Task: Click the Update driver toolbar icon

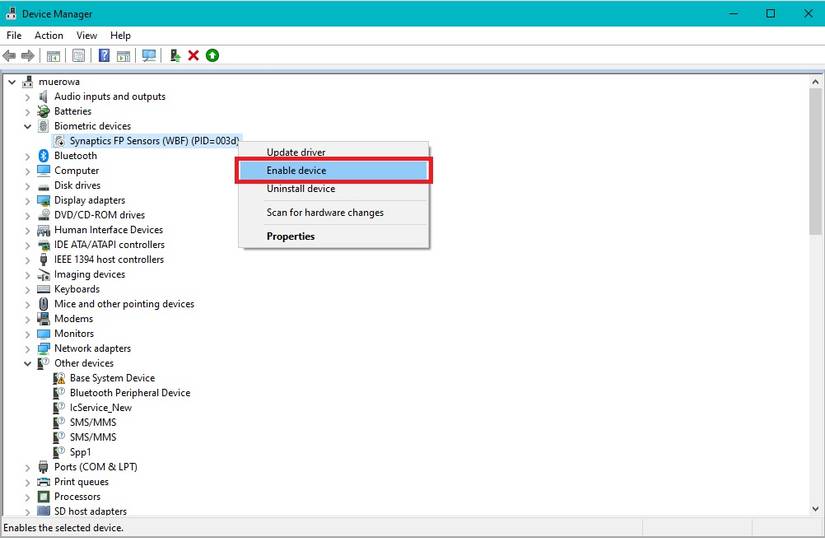Action: tap(175, 55)
